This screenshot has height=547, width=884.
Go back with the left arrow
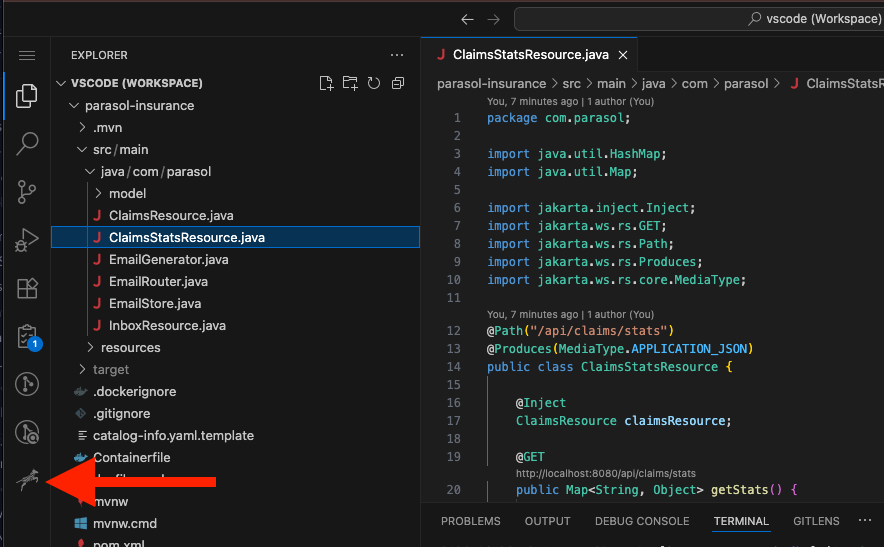click(467, 20)
